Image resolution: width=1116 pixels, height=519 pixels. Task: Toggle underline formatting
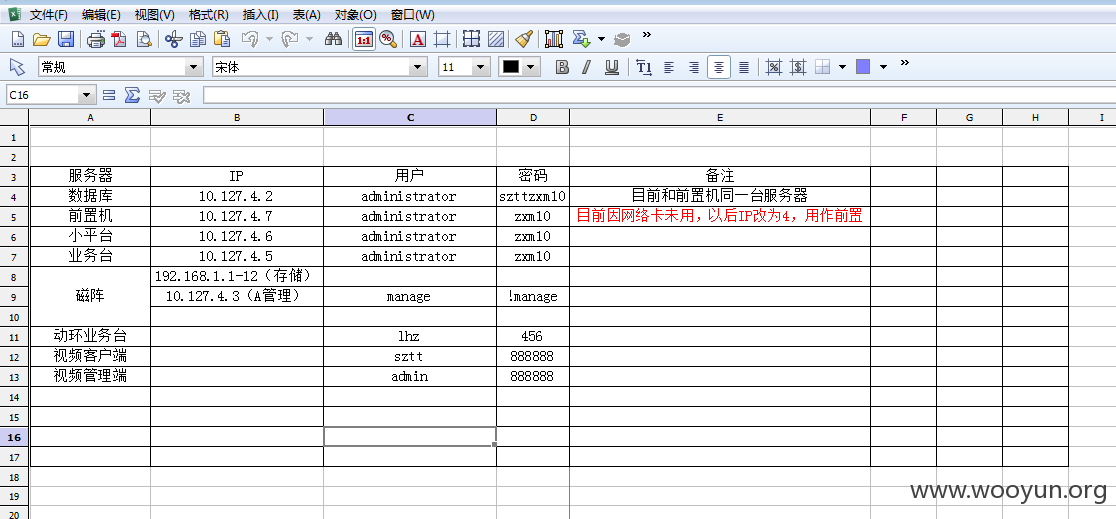[611, 67]
